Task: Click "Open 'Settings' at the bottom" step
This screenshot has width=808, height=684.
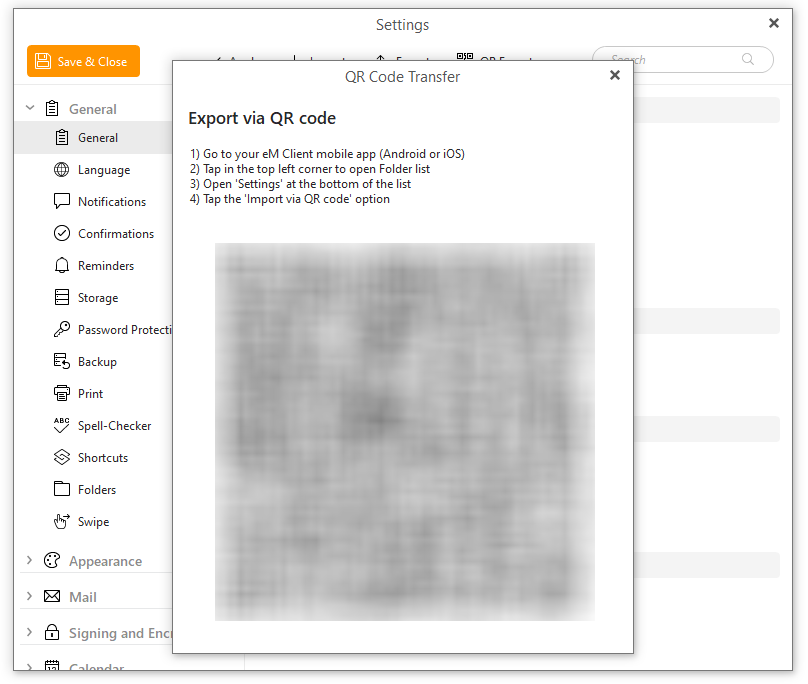Action: (x=300, y=184)
